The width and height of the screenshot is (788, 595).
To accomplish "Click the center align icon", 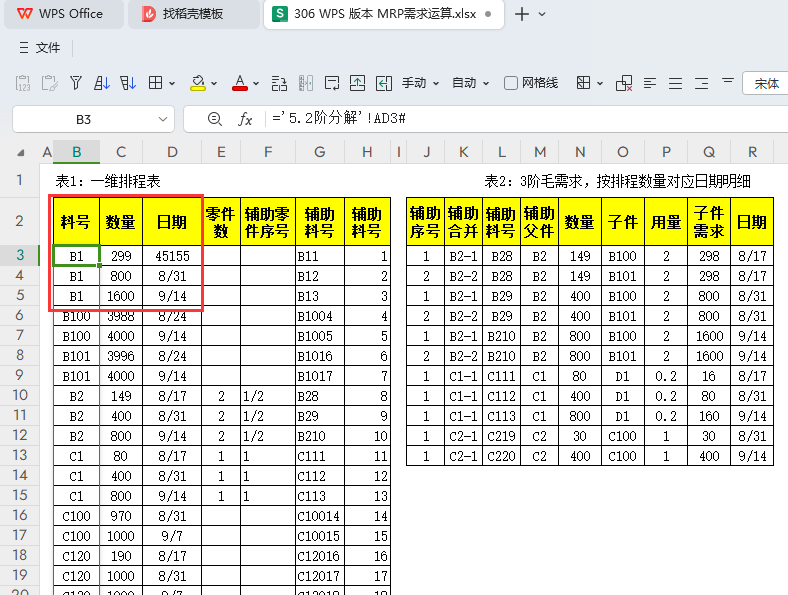I will 675,83.
